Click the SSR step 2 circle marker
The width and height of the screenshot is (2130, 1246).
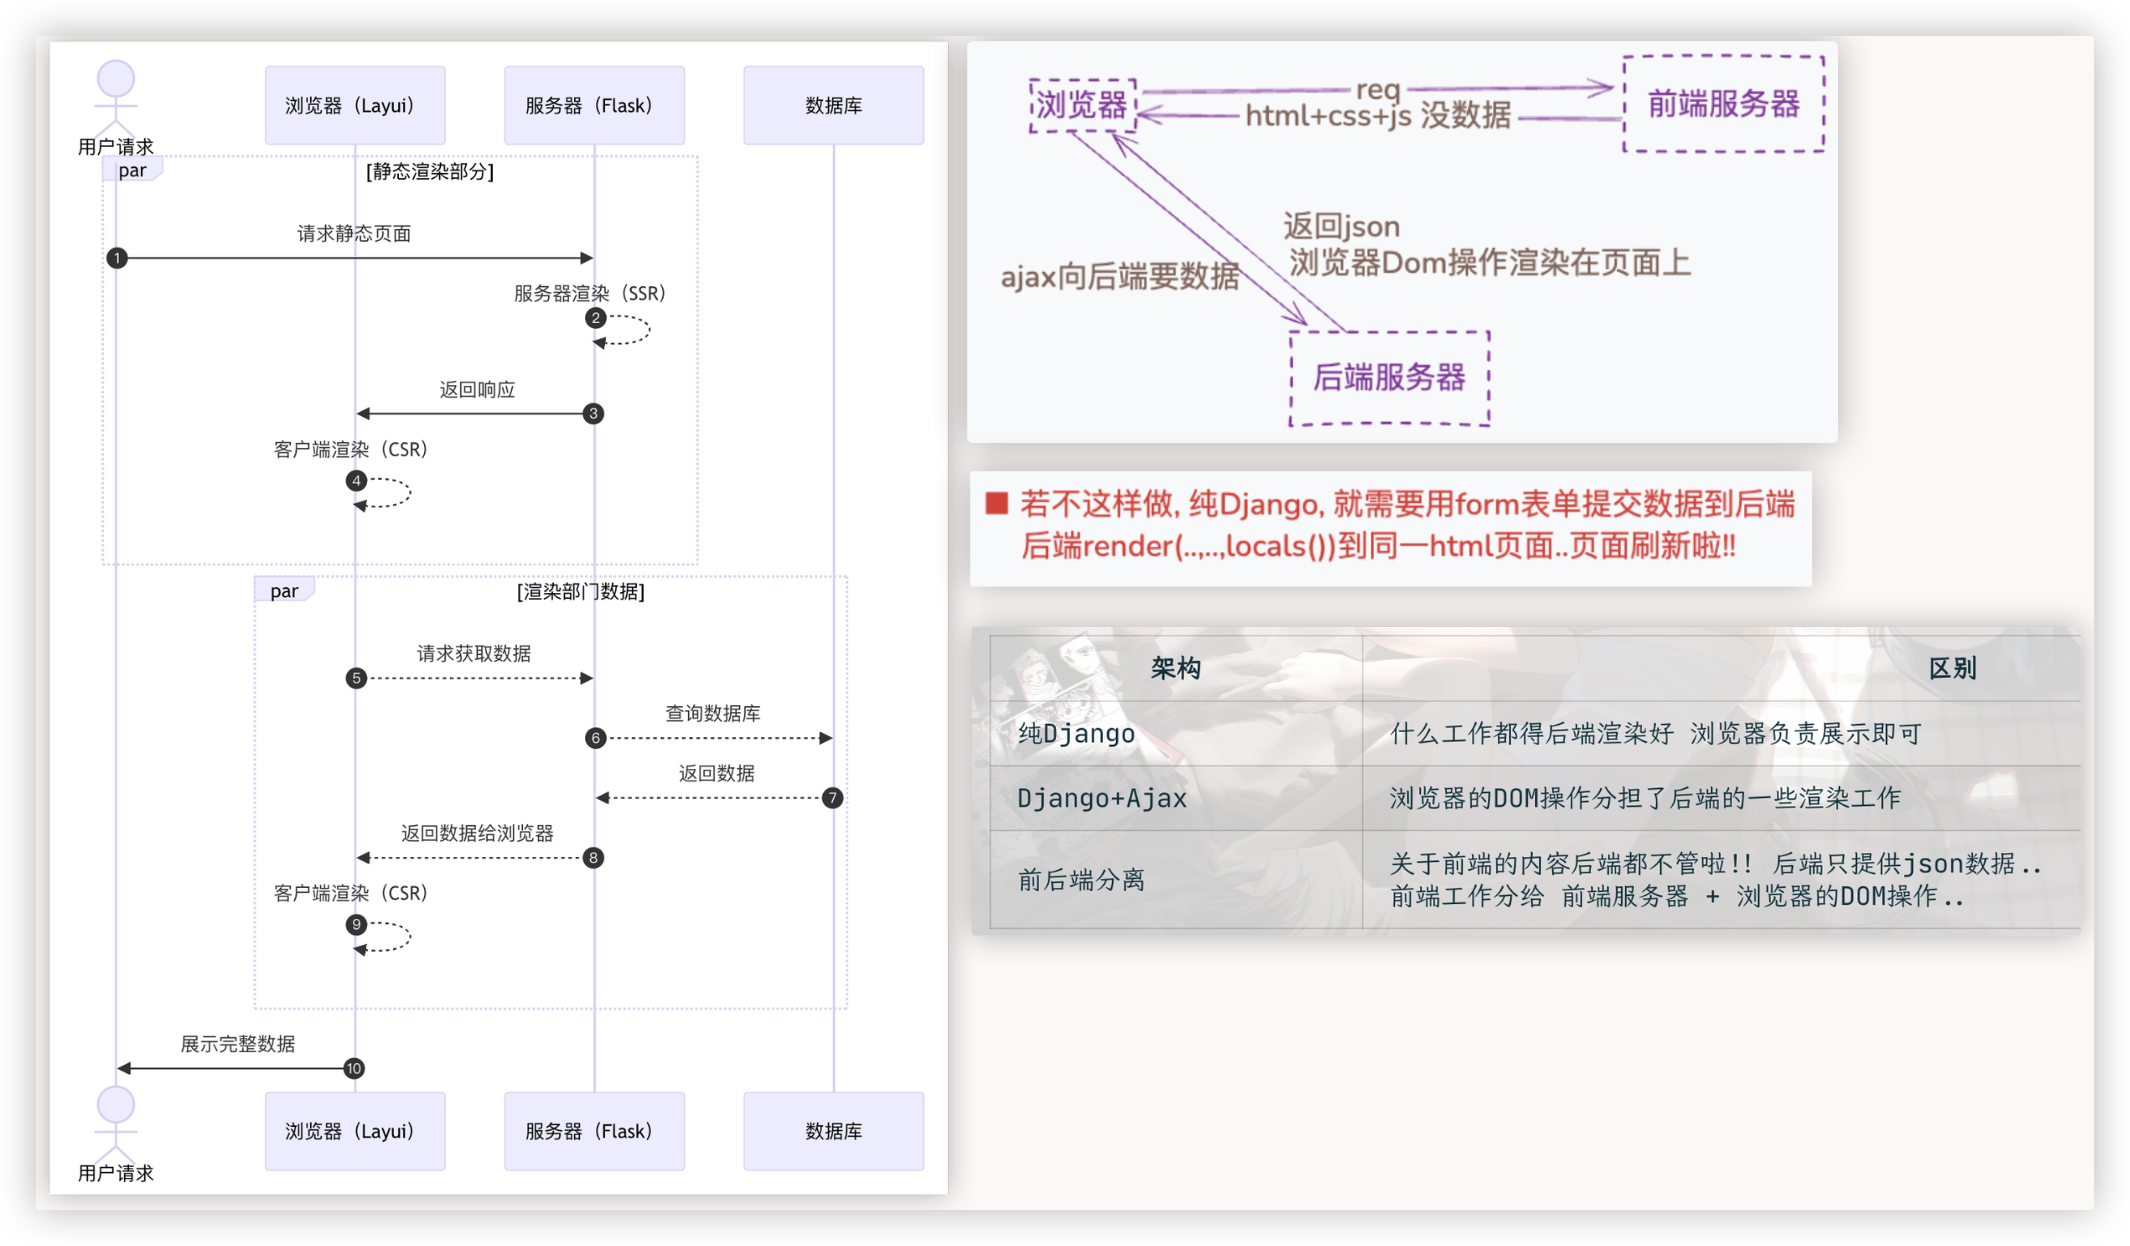pyautogui.click(x=596, y=318)
